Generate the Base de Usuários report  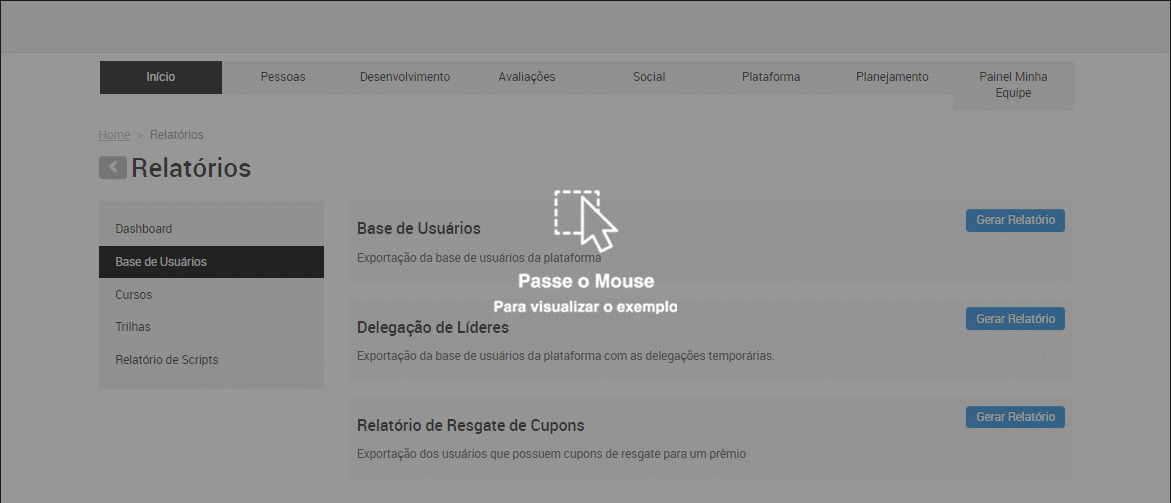[x=1015, y=220]
